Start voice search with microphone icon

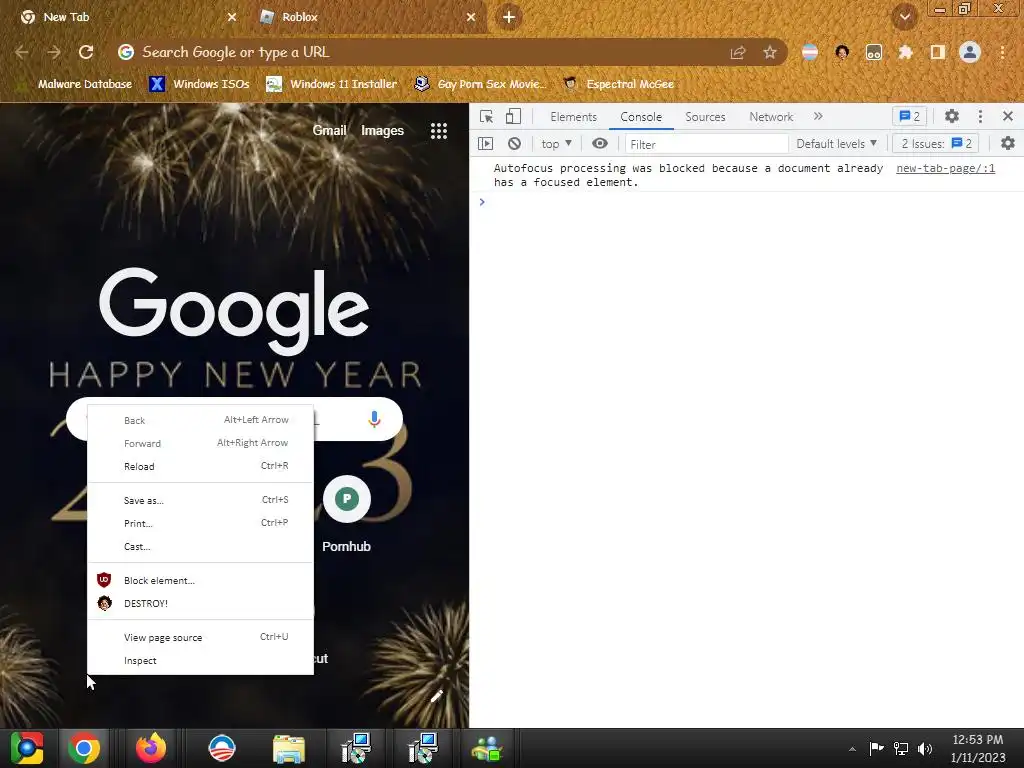point(374,419)
